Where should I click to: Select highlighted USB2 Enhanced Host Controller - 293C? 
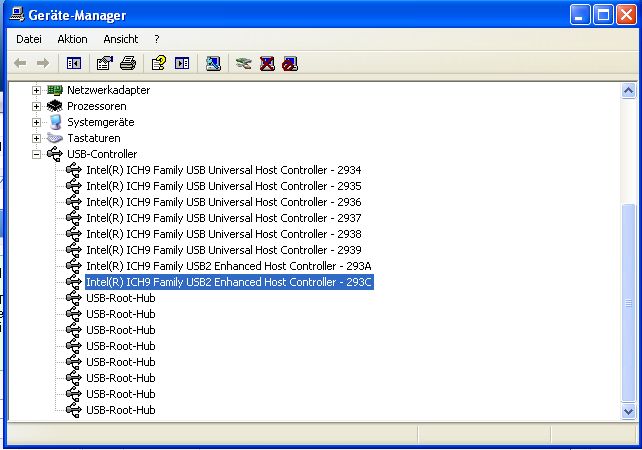(229, 282)
